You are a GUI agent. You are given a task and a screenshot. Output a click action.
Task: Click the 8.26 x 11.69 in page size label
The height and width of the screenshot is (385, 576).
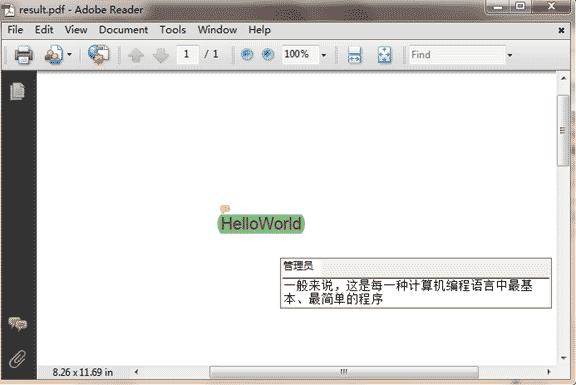tap(83, 372)
